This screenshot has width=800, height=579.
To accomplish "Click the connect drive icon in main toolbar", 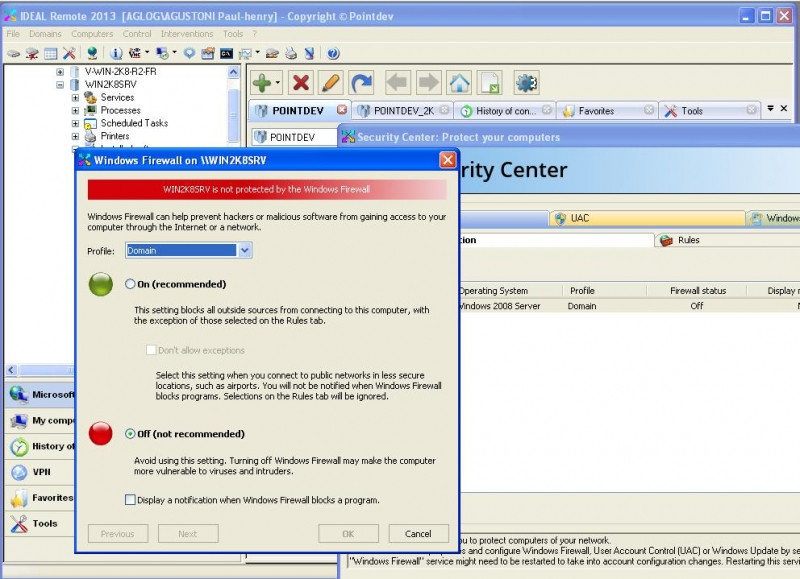I will 13,54.
